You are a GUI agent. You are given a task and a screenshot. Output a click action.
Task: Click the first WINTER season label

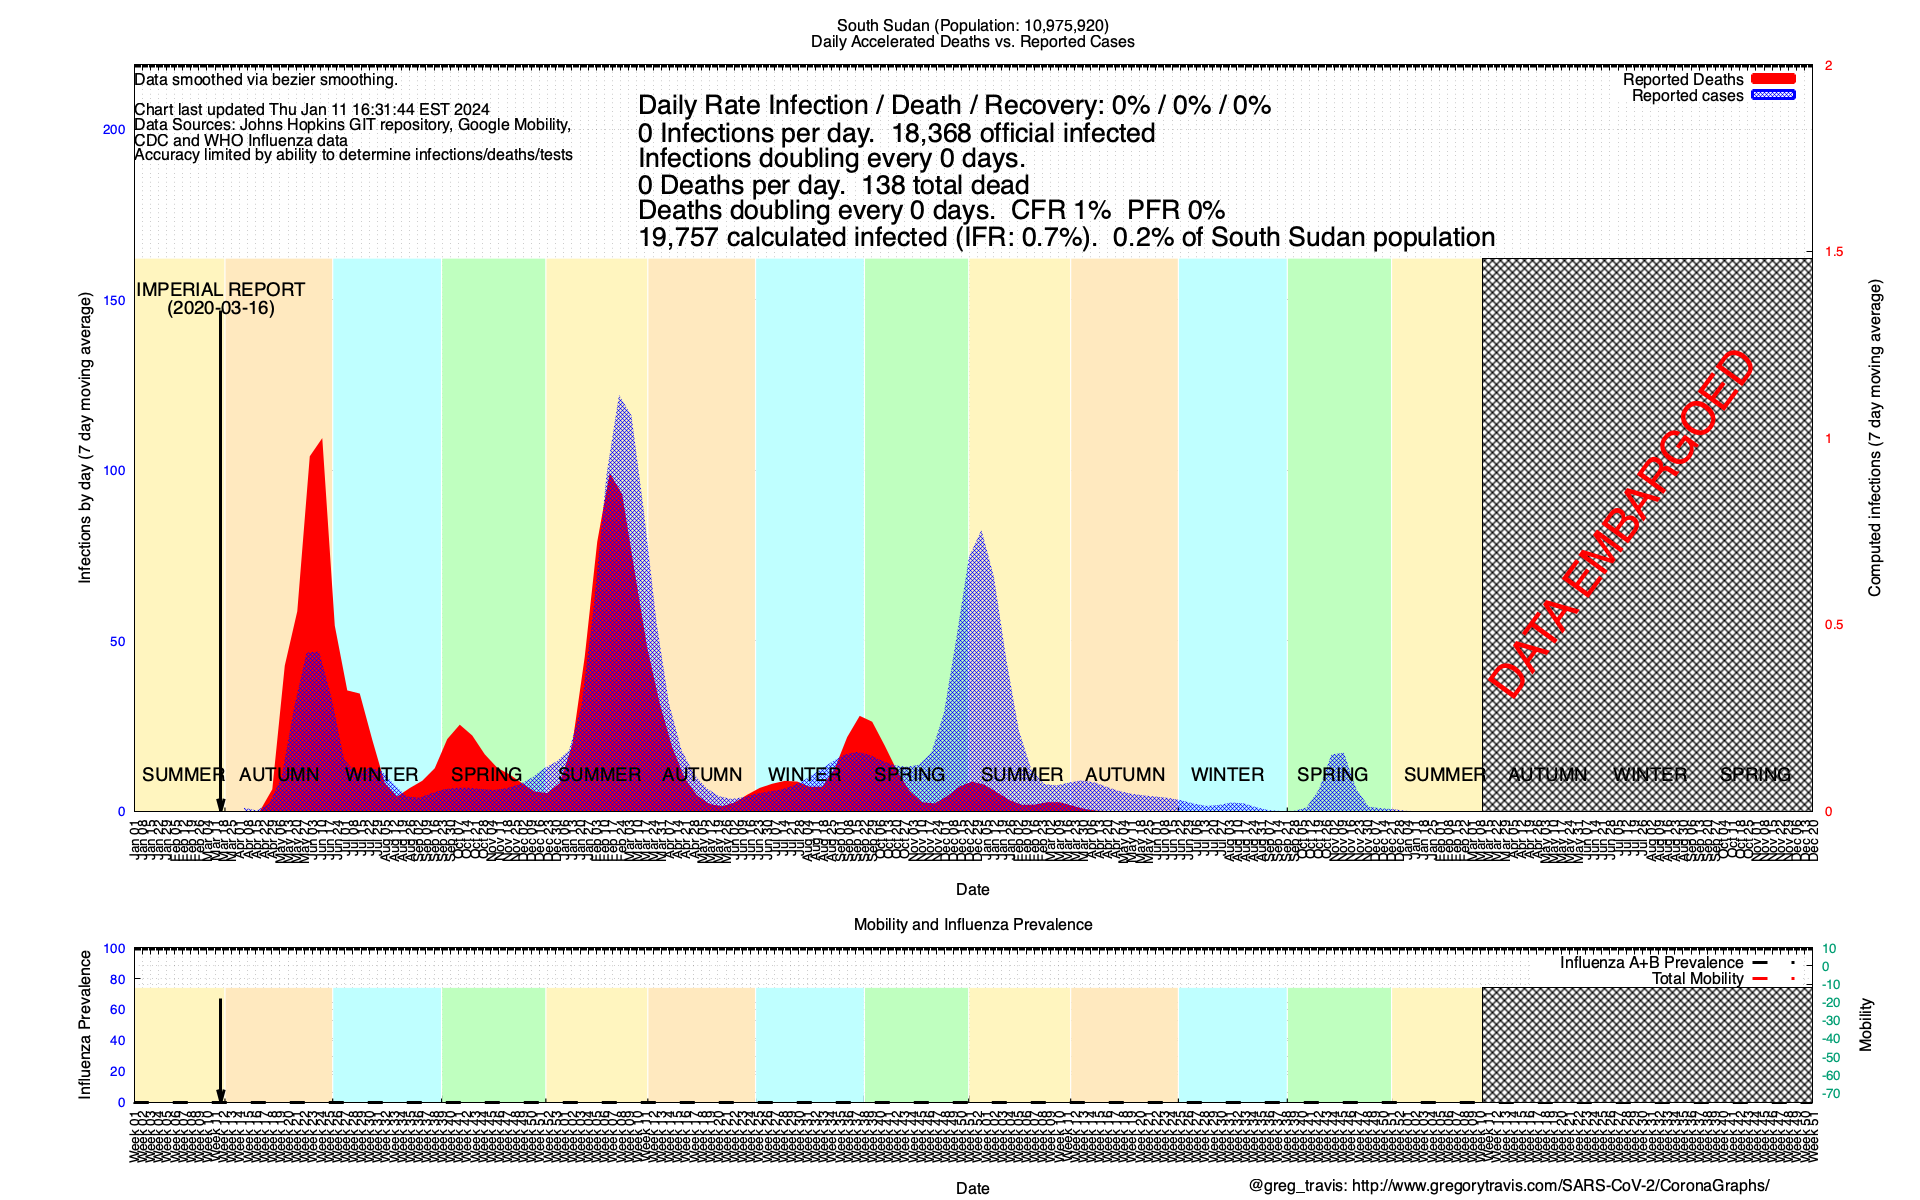pos(381,774)
